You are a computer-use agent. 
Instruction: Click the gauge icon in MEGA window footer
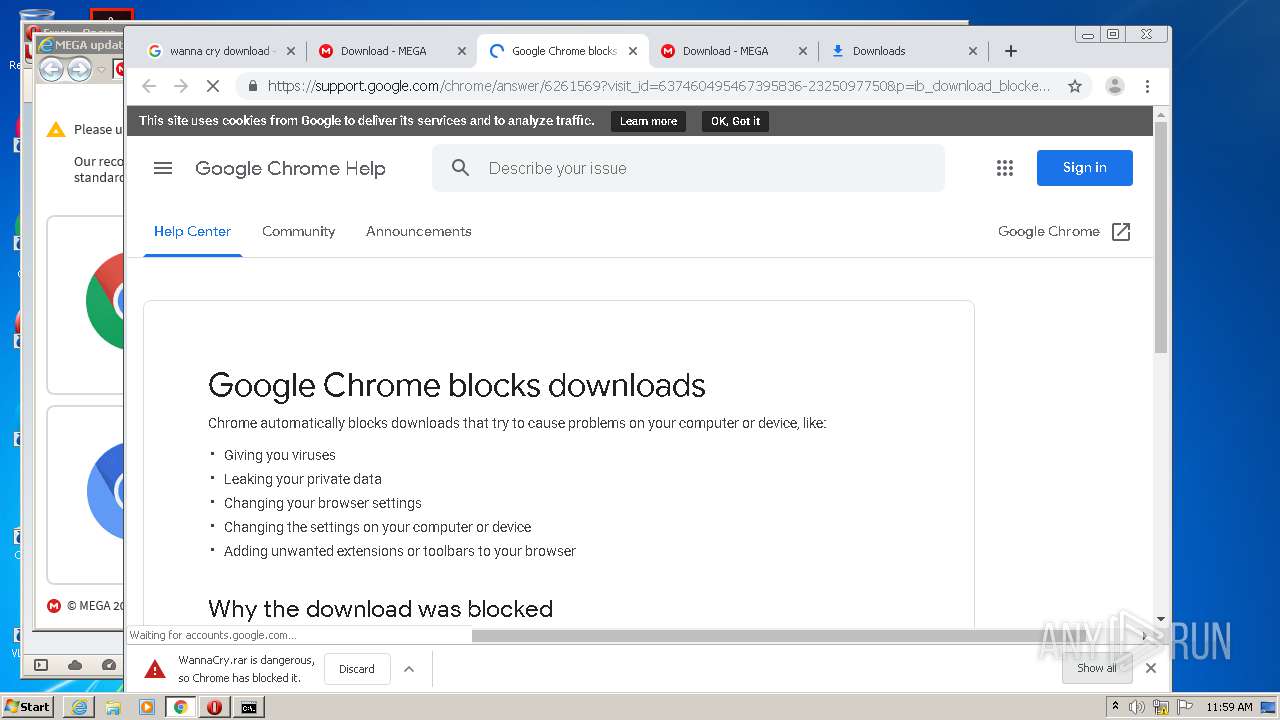coord(109,665)
